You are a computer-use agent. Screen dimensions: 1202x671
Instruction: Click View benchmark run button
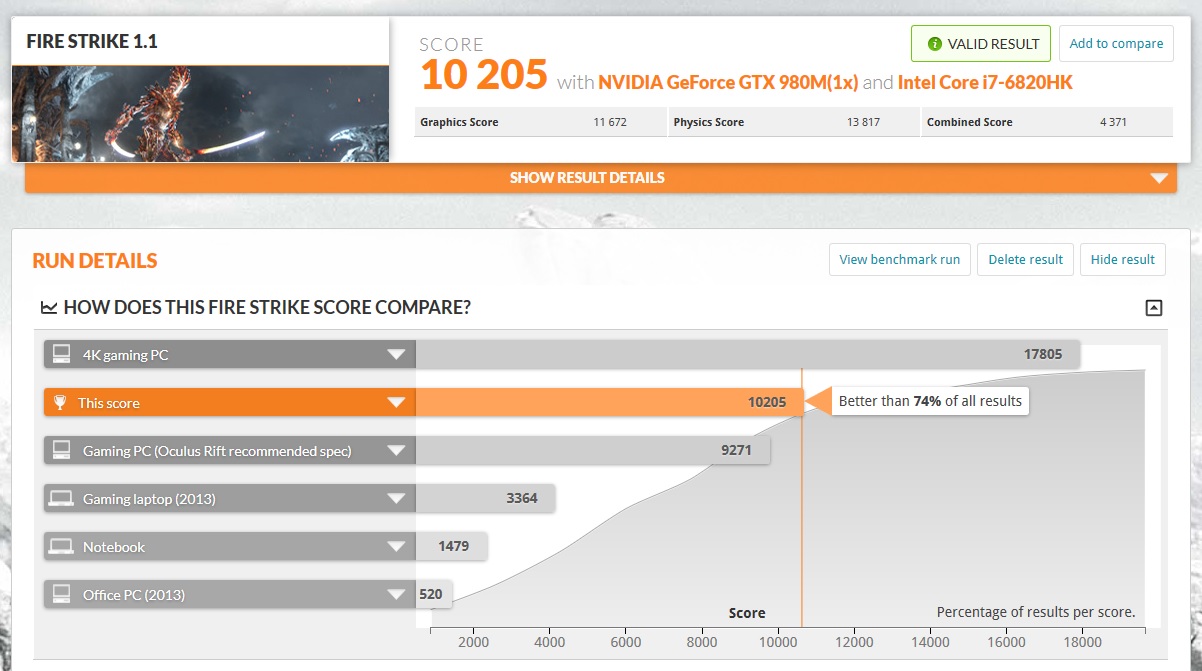pyautogui.click(x=899, y=259)
